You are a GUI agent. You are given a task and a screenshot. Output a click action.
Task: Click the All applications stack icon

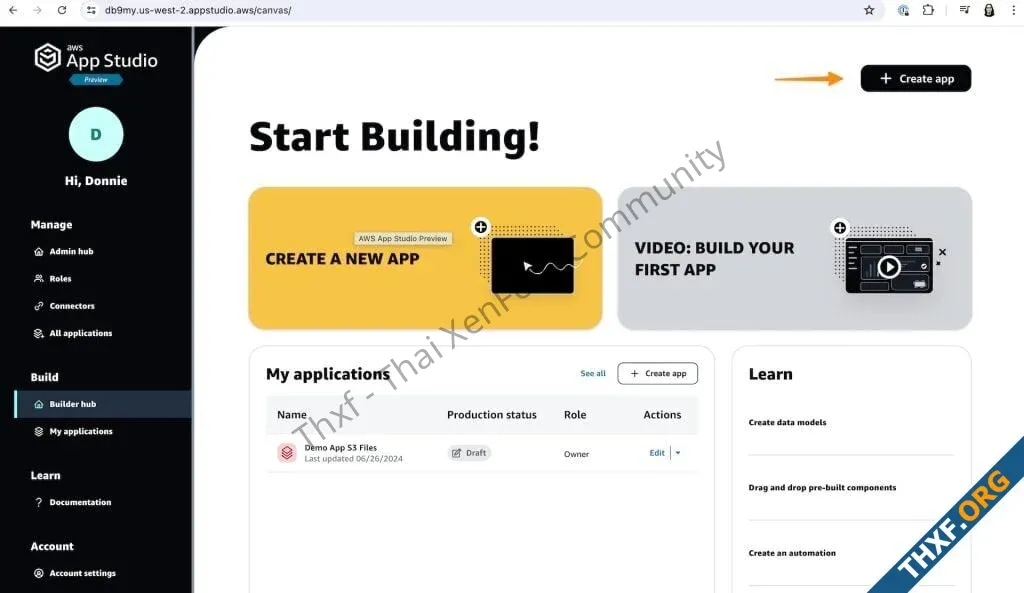click(x=39, y=334)
